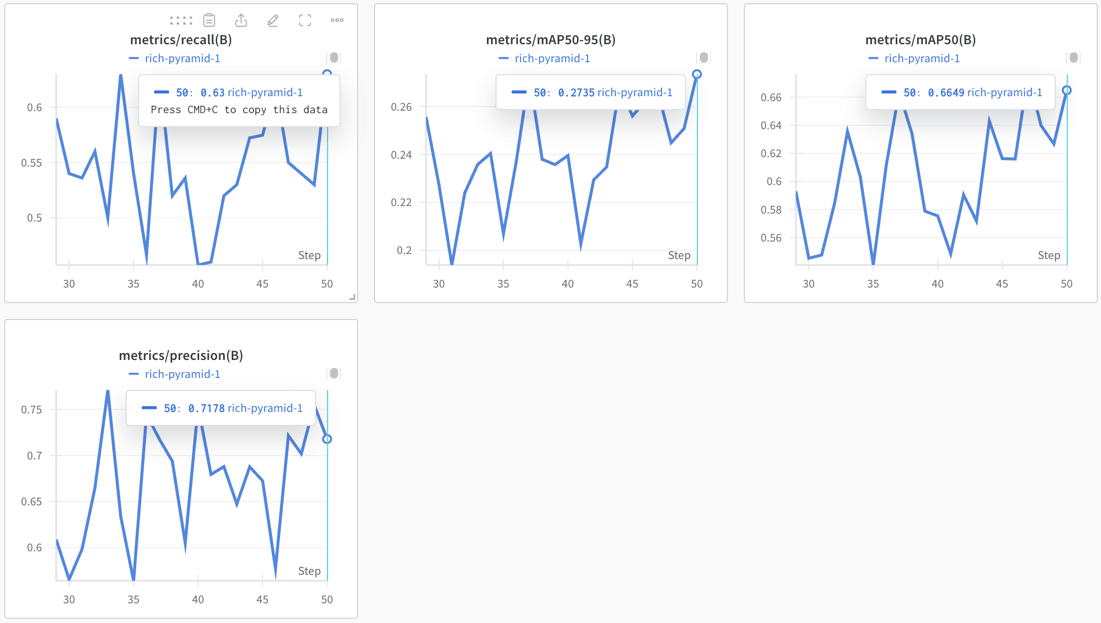Select rich-pyramid-1 legend entry under metrics/recall(B)
The width and height of the screenshot is (1101, 623).
tap(182, 58)
